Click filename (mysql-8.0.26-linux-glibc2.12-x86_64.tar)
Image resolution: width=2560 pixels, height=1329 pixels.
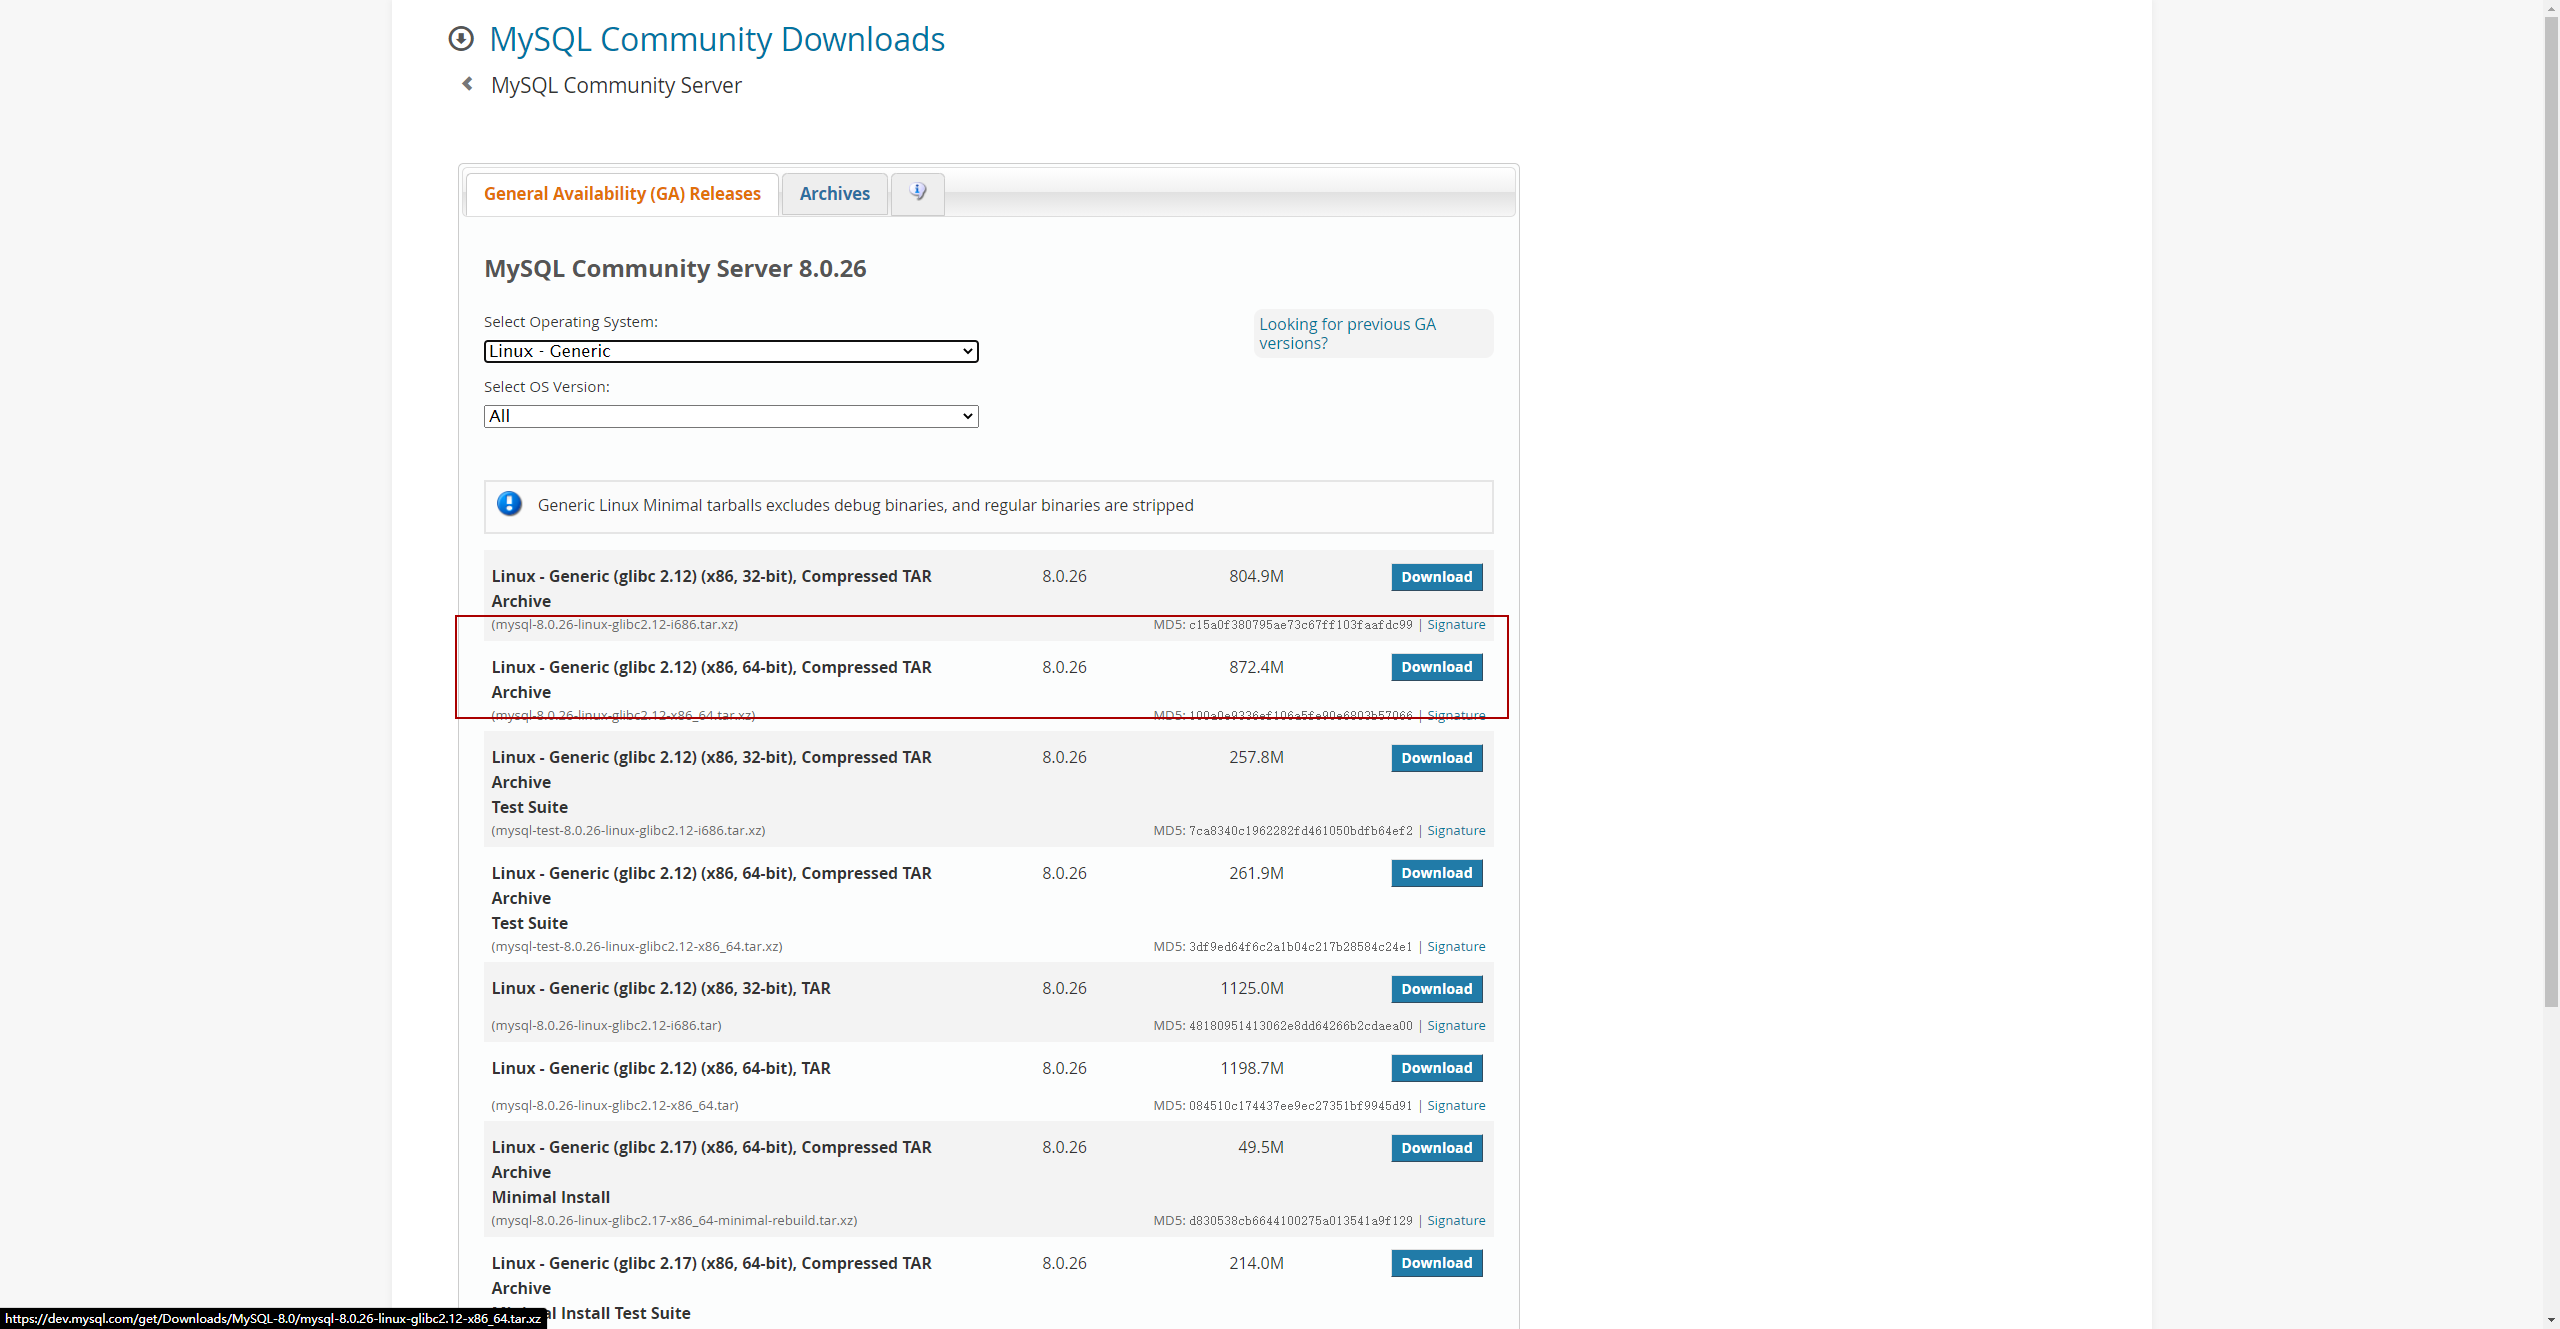615,1105
